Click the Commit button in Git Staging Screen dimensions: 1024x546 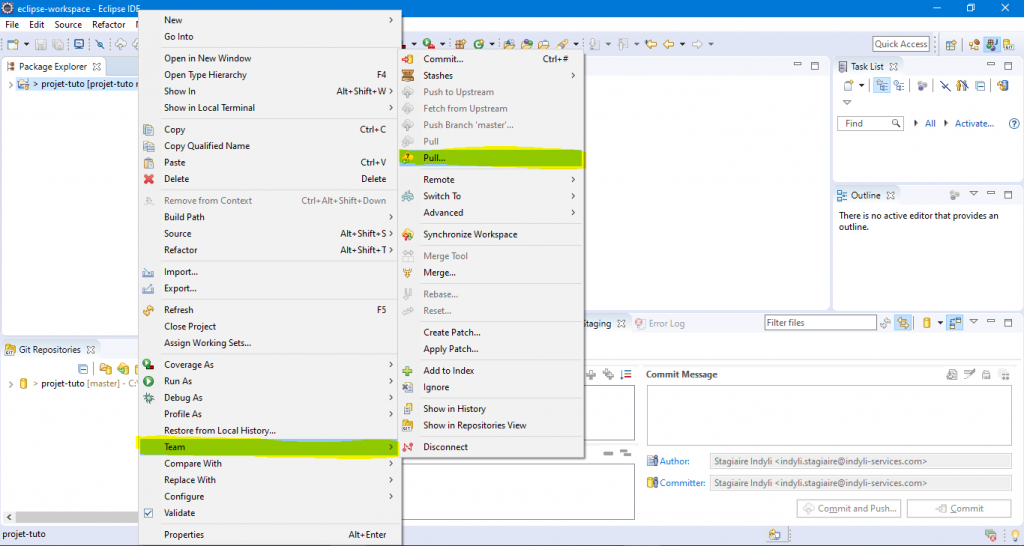[959, 508]
